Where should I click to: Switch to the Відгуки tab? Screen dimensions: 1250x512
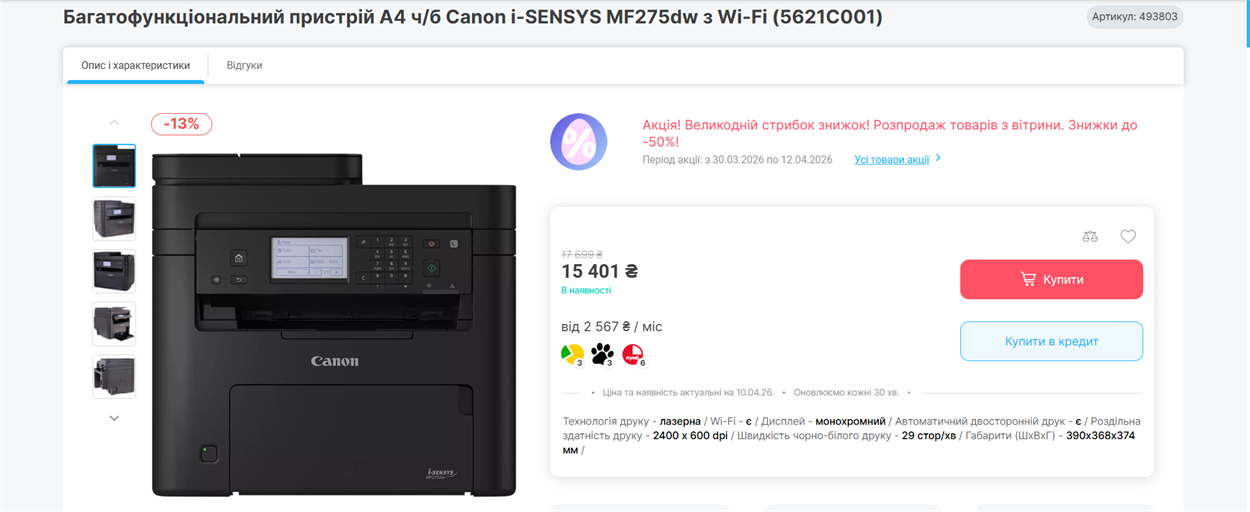point(244,65)
